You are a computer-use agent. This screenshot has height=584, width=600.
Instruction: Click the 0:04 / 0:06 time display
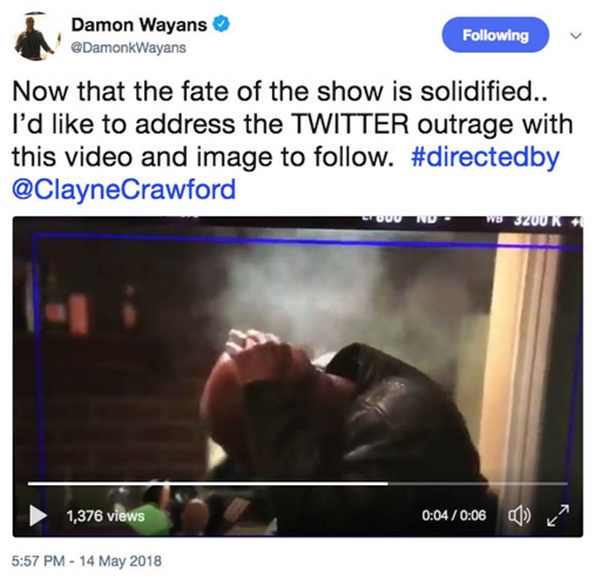[x=454, y=515]
